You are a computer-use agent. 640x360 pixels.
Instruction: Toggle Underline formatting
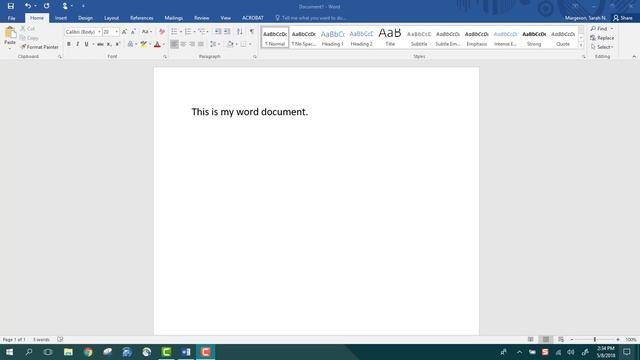[87, 44]
